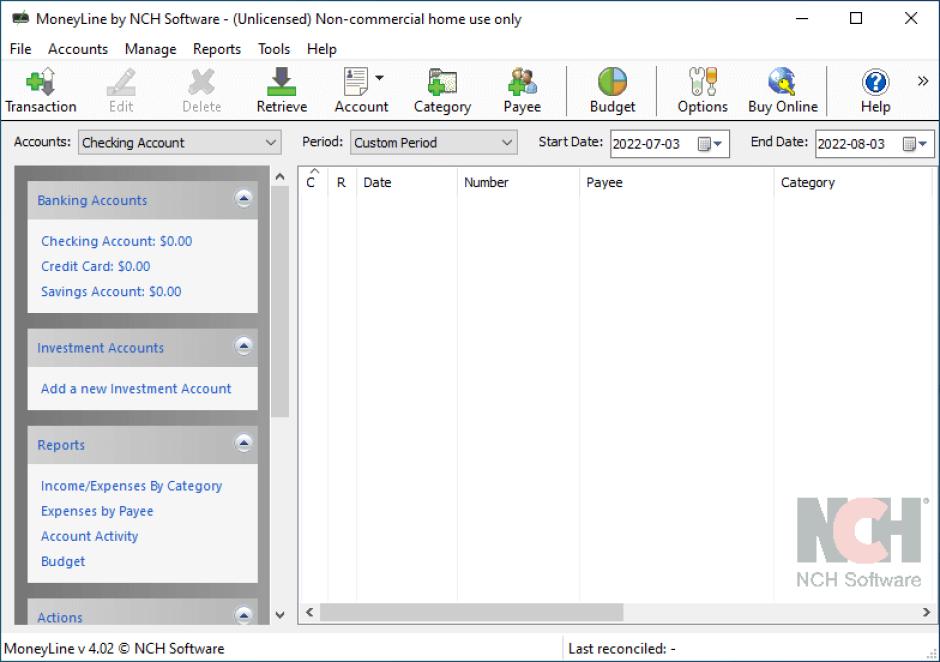Sort by the Category column header

pyautogui.click(x=852, y=182)
